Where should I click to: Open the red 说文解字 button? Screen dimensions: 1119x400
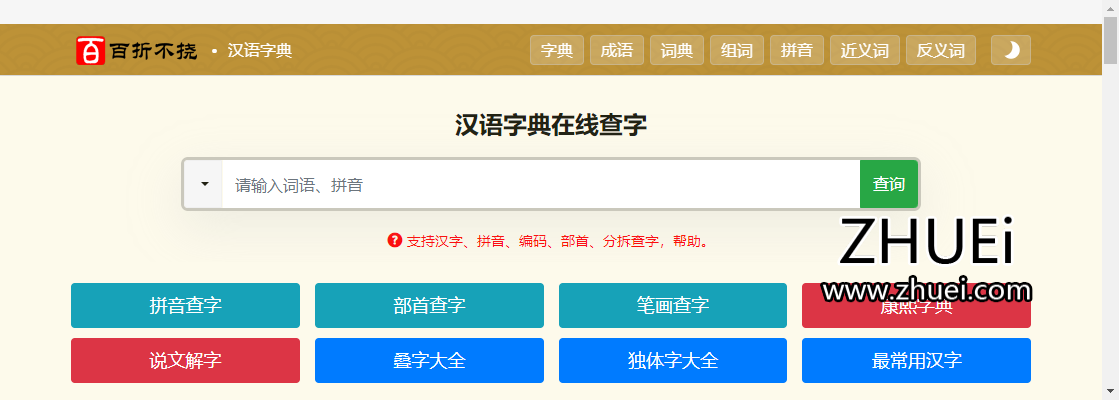185,361
